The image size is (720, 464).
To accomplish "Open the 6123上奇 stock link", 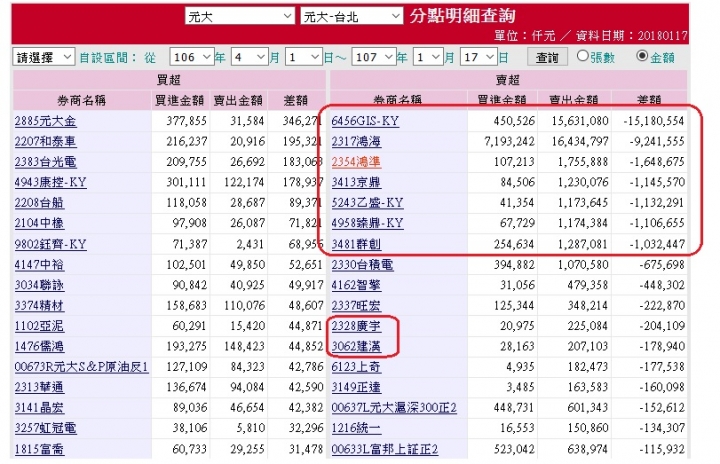I will [x=356, y=367].
